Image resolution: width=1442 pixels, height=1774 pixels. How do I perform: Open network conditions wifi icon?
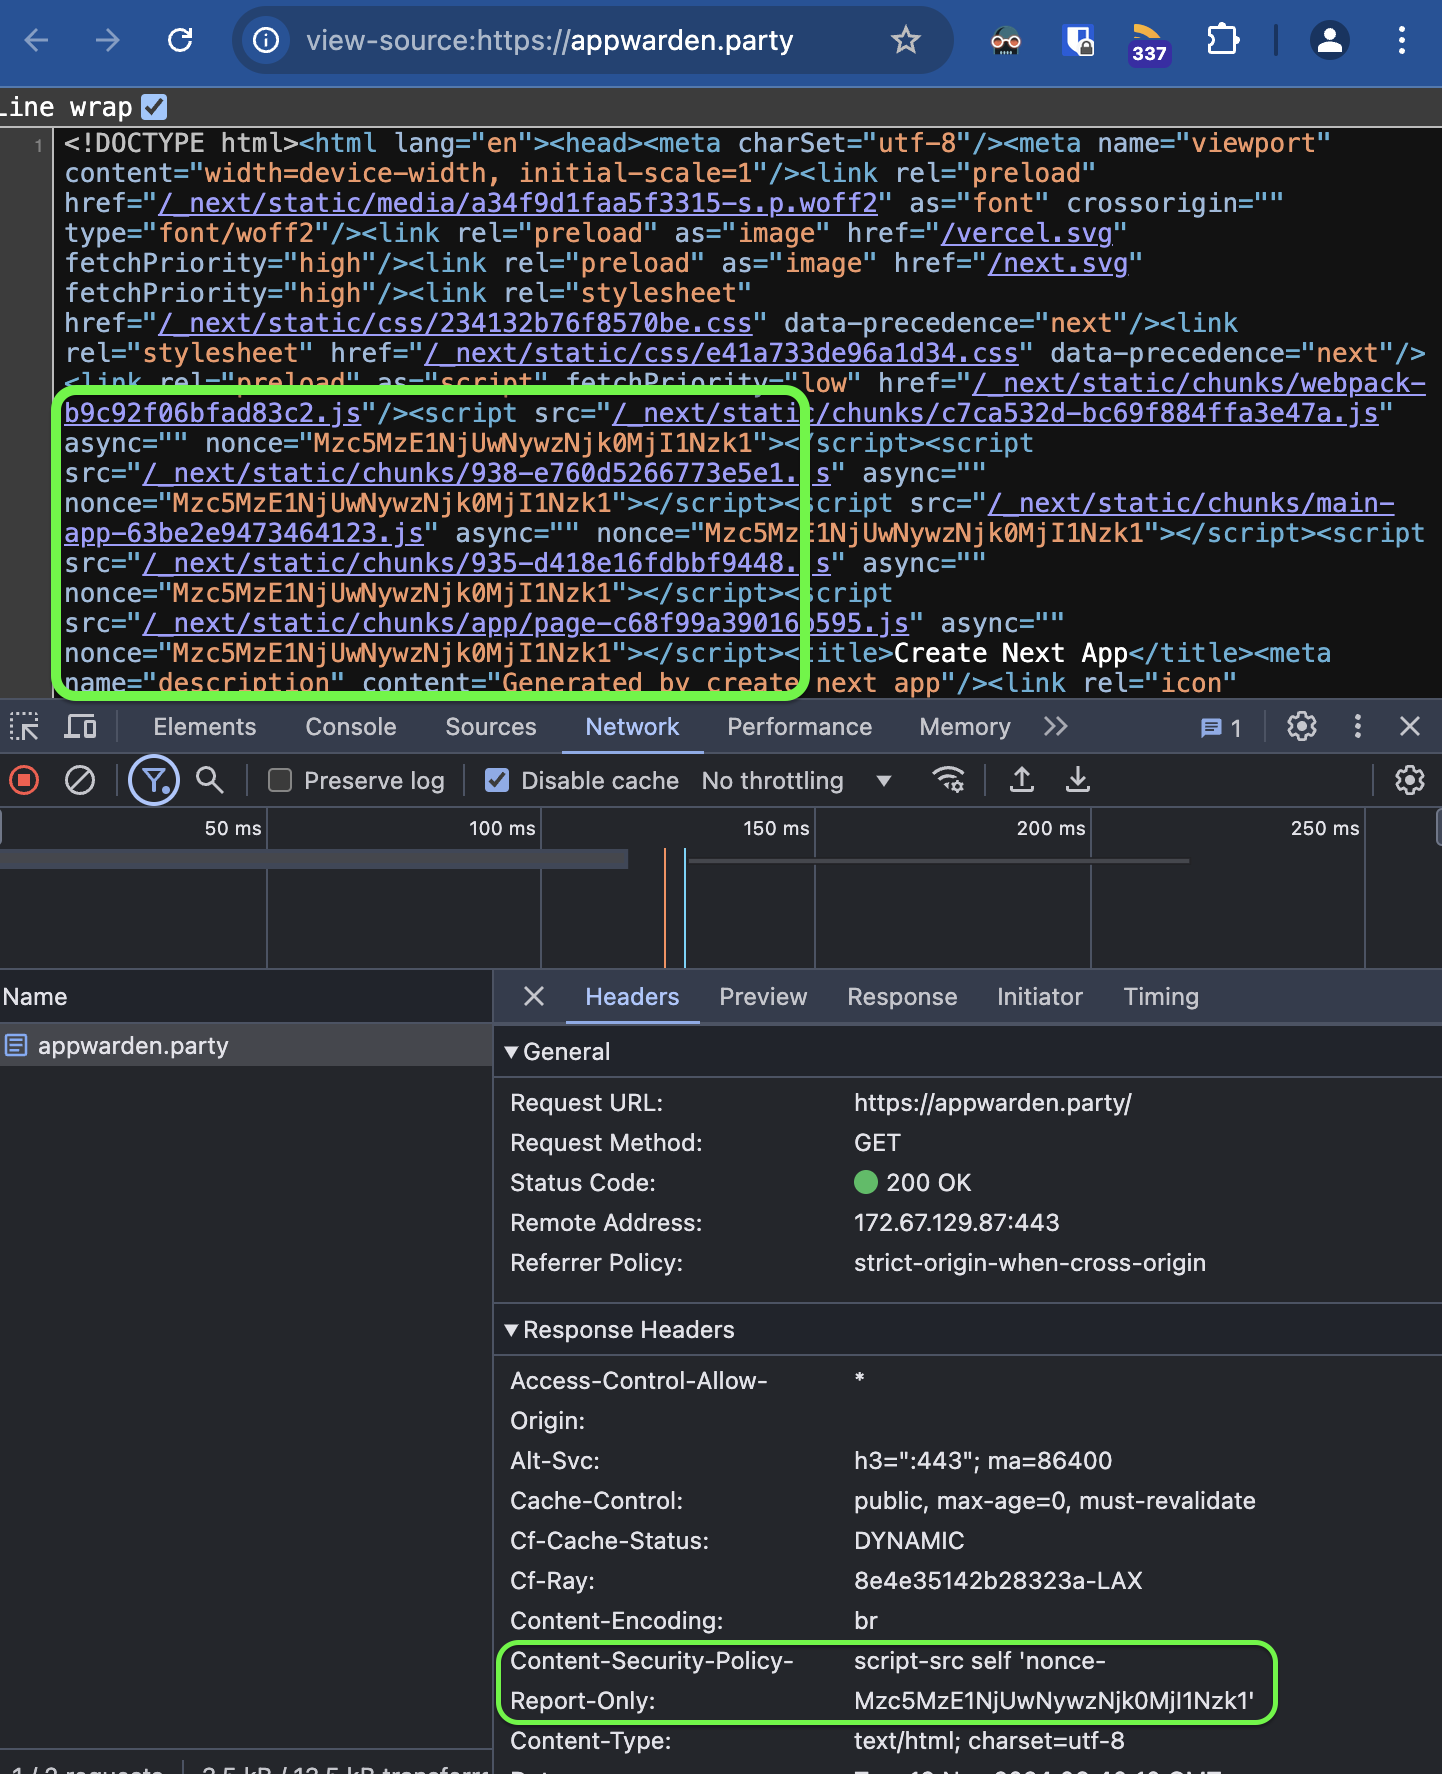[948, 780]
